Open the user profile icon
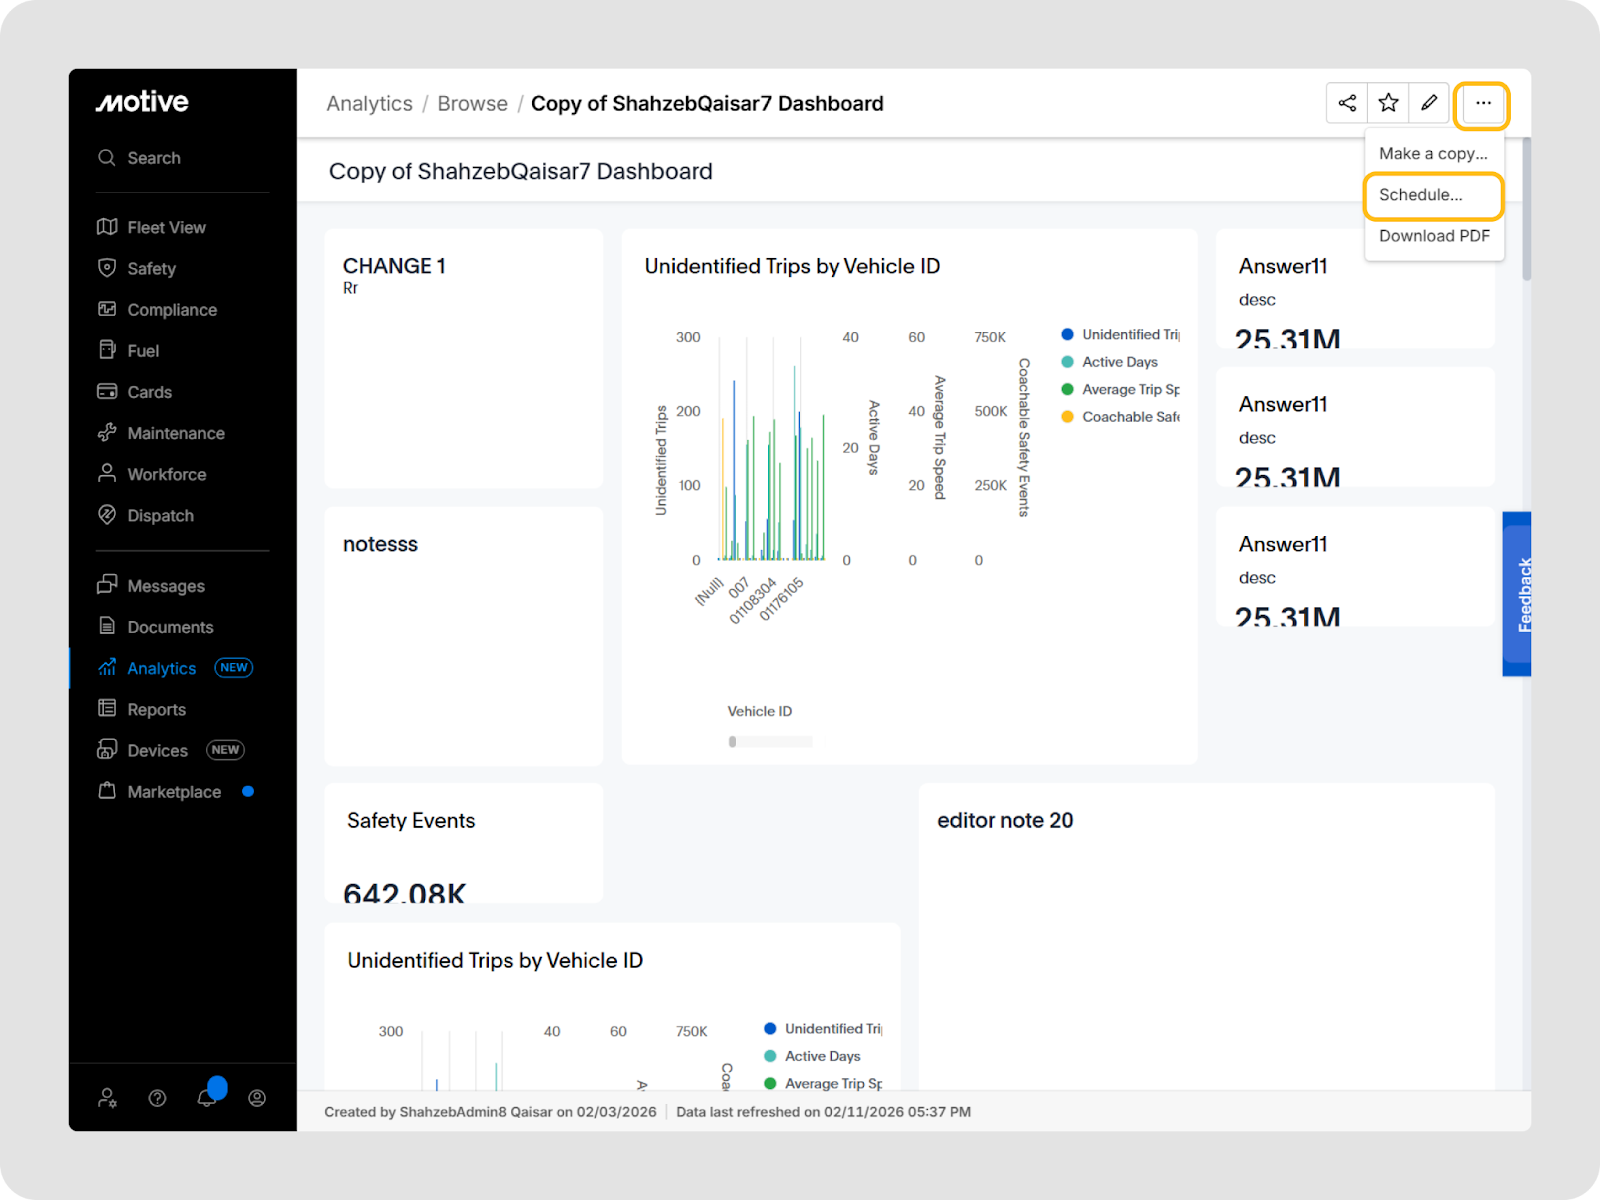Viewport: 1600px width, 1200px height. [257, 1098]
